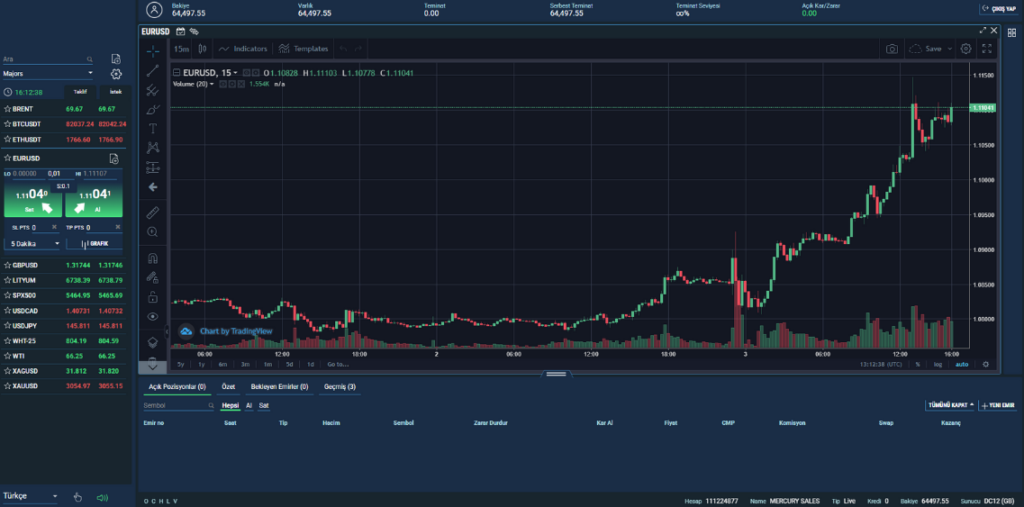Pick the ruler measure tool
This screenshot has height=507, width=1024.
pyautogui.click(x=152, y=212)
